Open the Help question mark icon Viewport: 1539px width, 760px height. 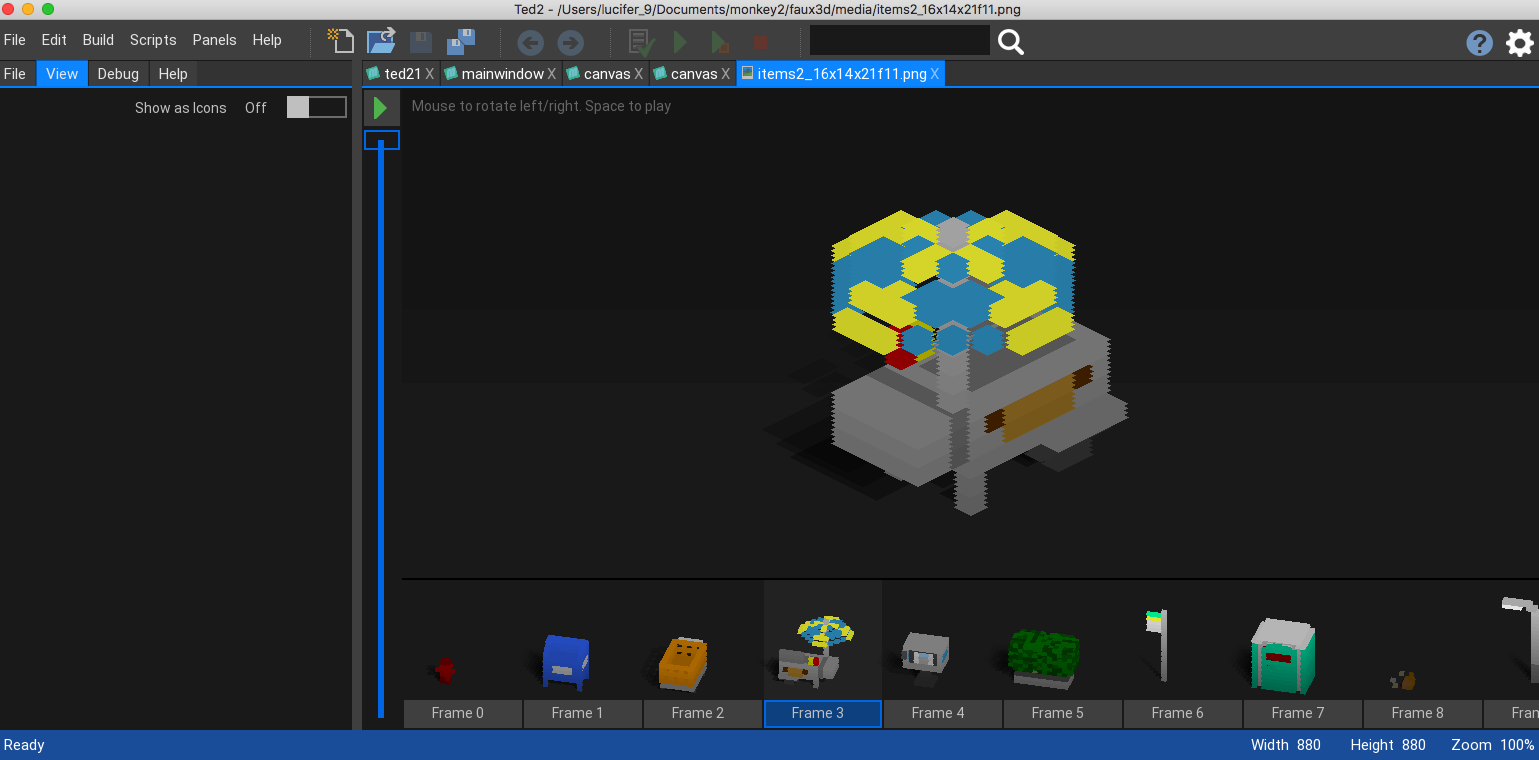1479,43
